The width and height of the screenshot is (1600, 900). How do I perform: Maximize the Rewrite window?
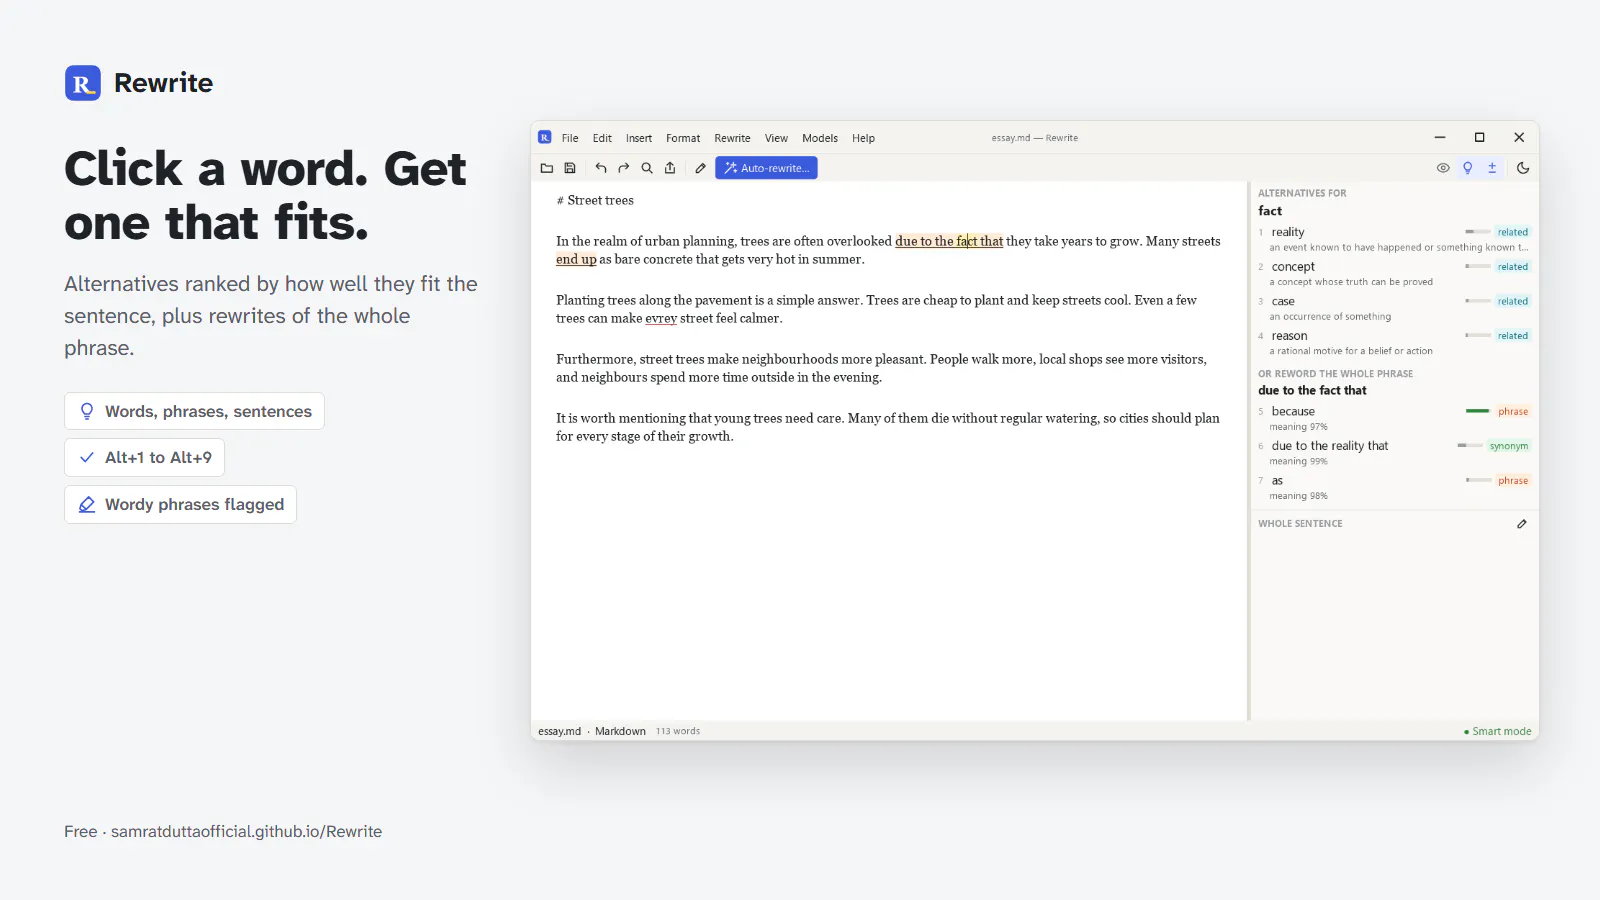click(1480, 137)
